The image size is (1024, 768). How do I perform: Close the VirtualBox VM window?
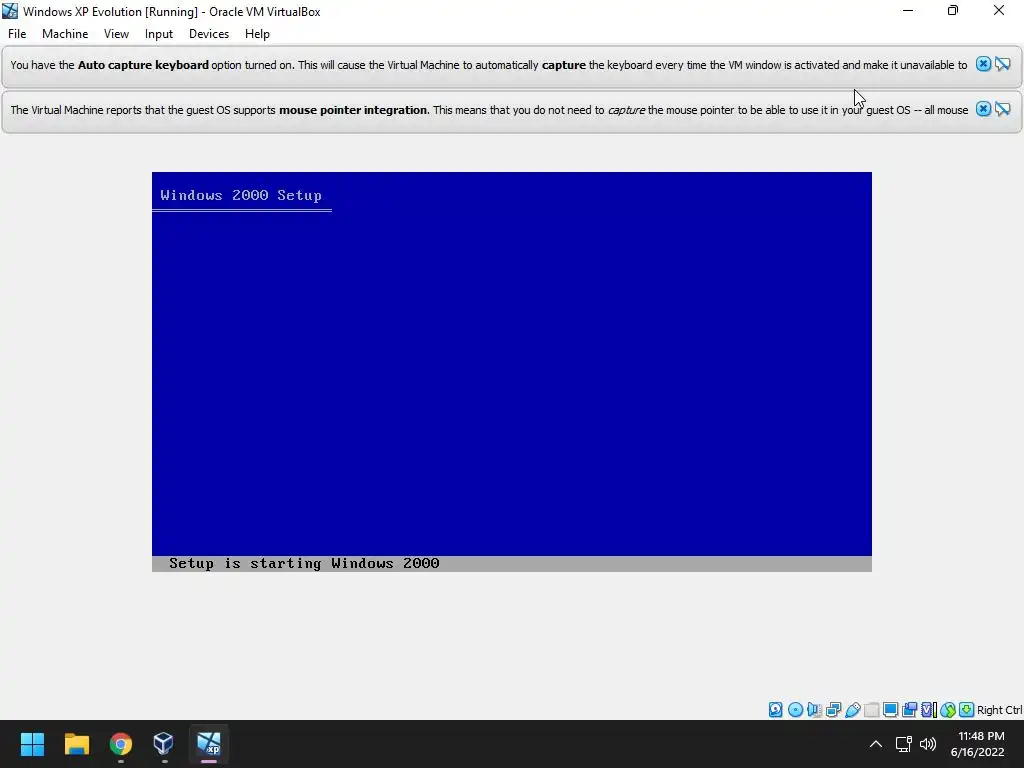coord(999,10)
